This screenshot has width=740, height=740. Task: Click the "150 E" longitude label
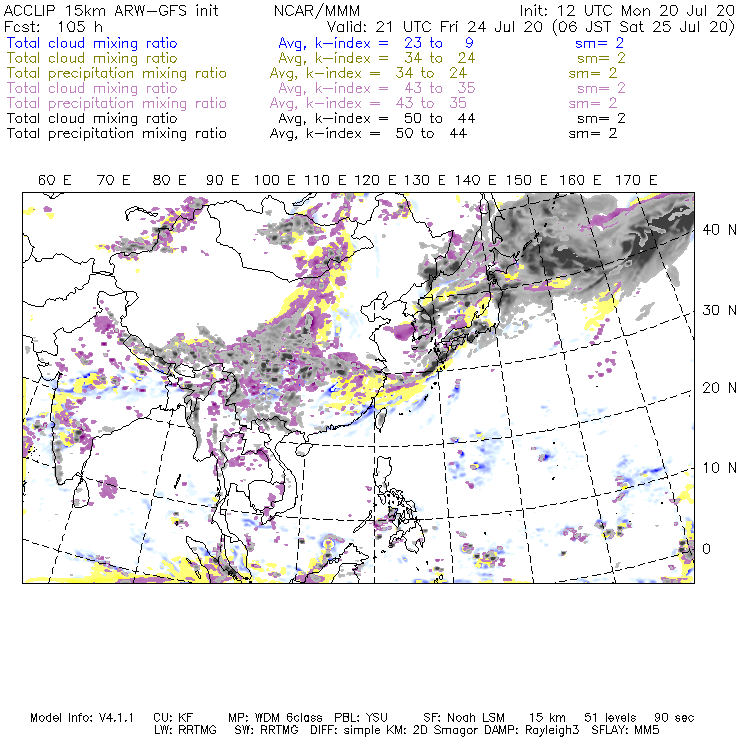(527, 180)
